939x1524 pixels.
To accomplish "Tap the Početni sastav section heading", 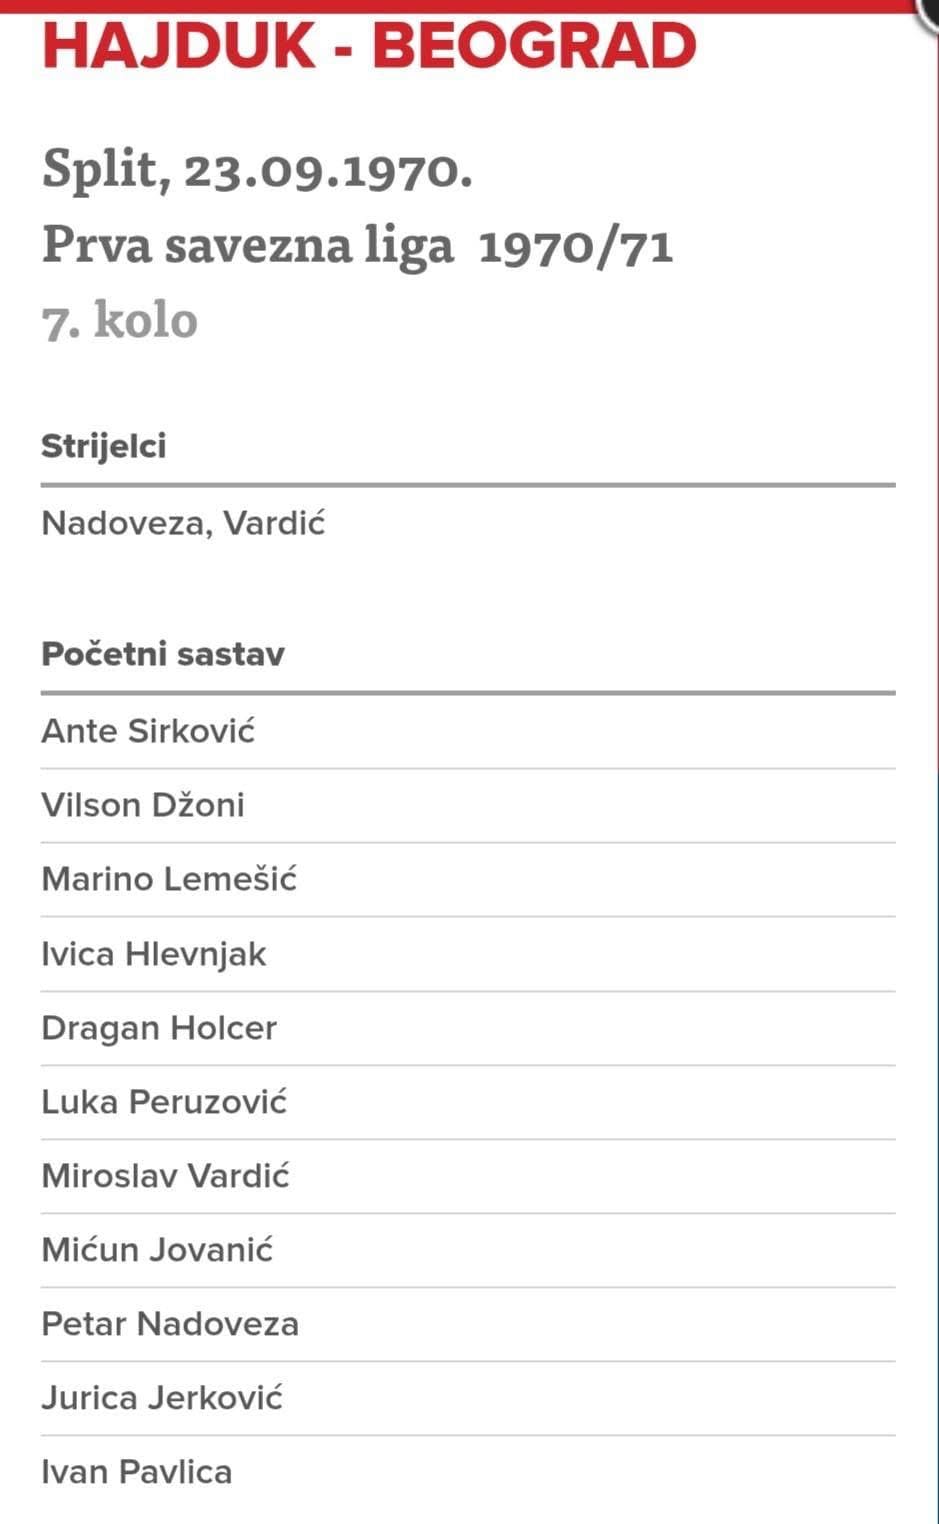I will (x=163, y=654).
